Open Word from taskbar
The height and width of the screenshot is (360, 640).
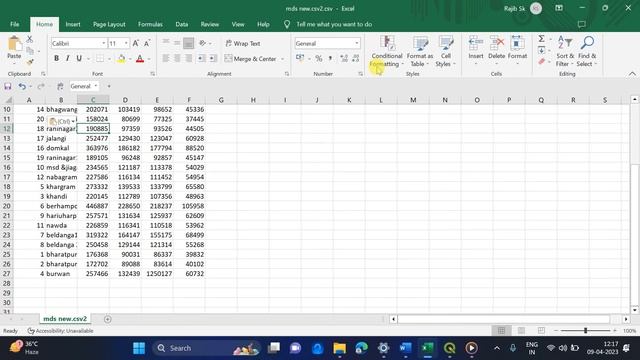[405, 348]
